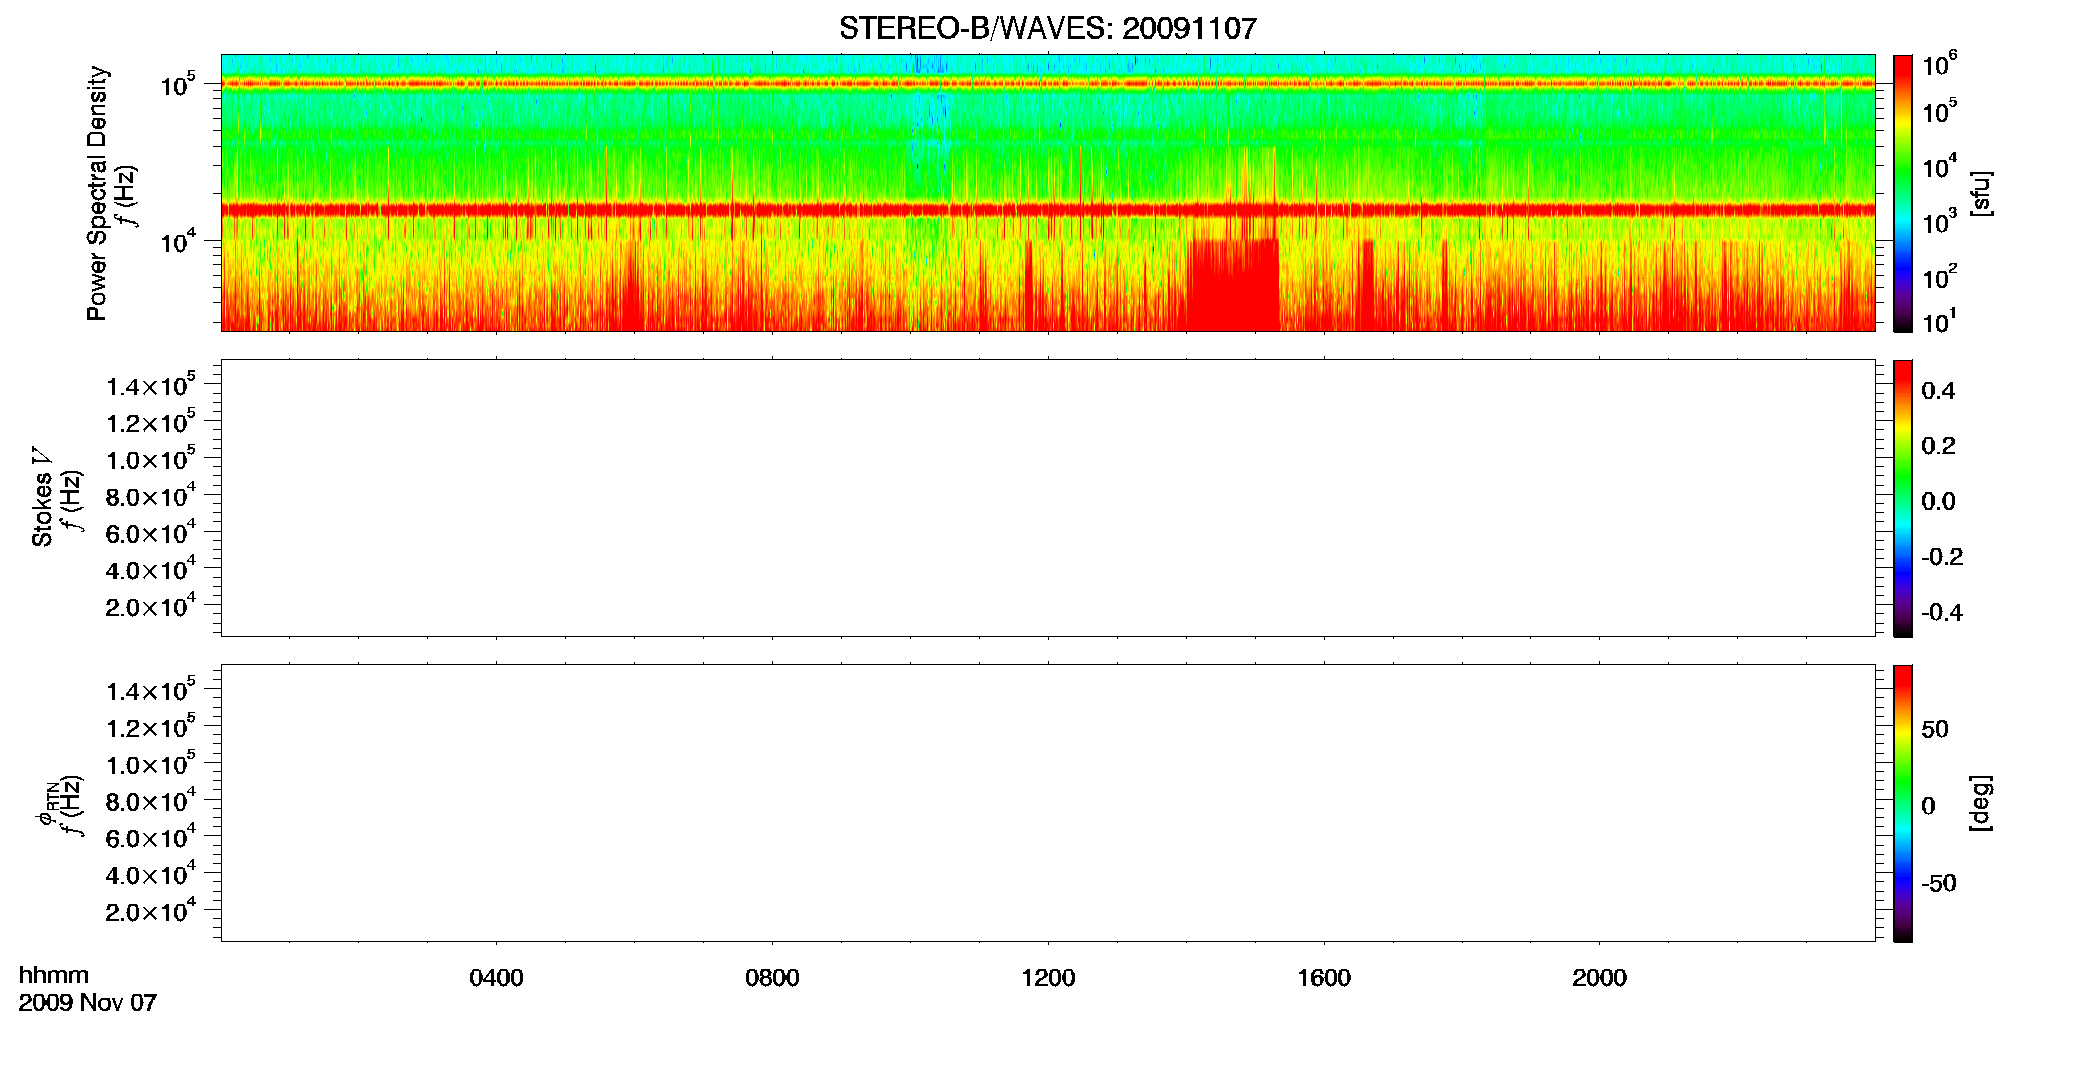The width and height of the screenshot is (2096, 1080).
Task: Select the Power Spectral Density color bar
Action: point(1903,193)
